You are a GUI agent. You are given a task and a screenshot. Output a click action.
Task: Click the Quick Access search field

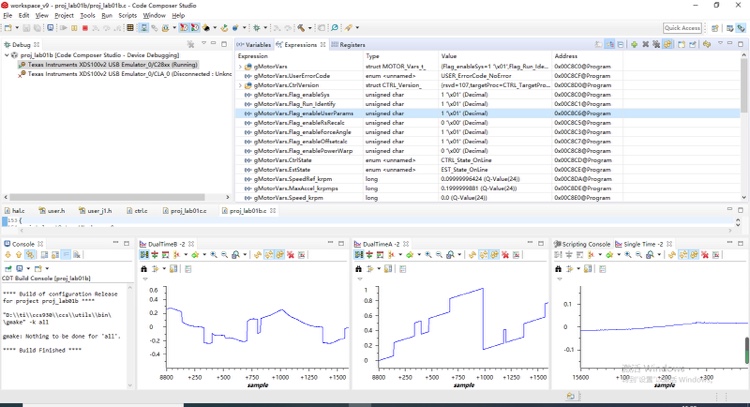pyautogui.click(x=682, y=28)
